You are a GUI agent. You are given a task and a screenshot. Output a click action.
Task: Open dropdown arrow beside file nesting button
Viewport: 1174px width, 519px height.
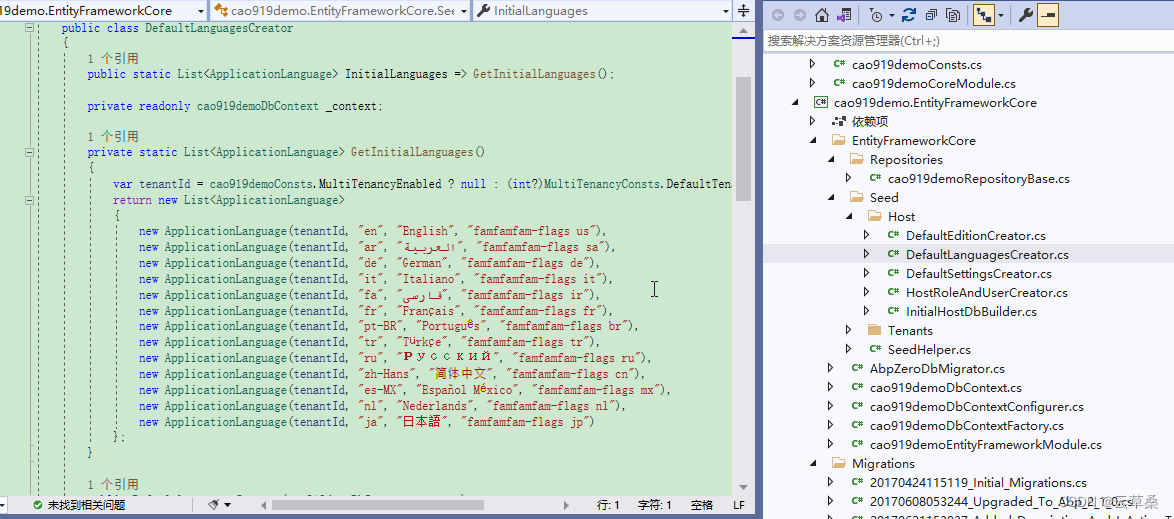tap(1001, 15)
